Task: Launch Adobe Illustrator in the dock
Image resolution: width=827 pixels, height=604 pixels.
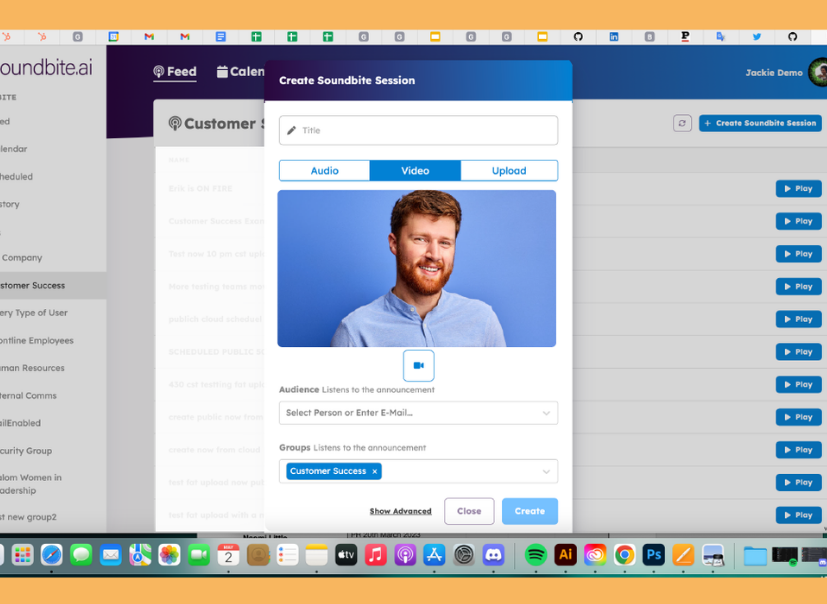Action: pyautogui.click(x=565, y=555)
